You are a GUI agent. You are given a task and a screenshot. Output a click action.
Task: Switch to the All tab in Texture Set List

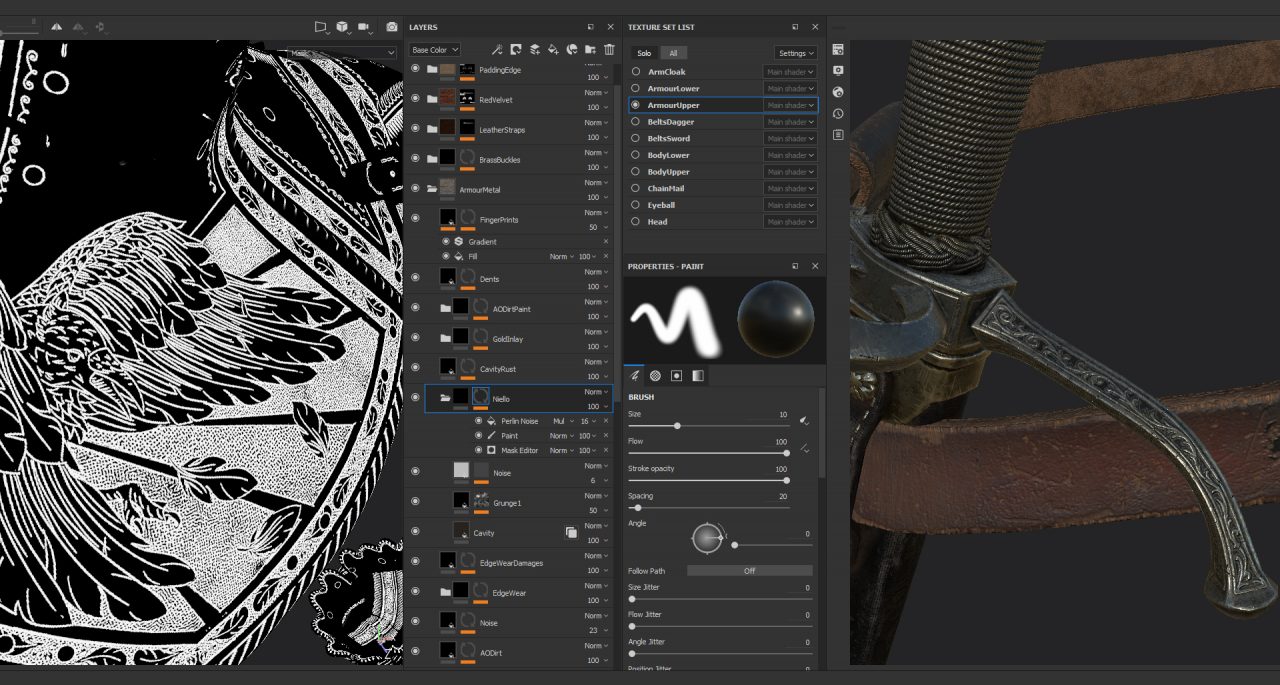click(x=672, y=53)
